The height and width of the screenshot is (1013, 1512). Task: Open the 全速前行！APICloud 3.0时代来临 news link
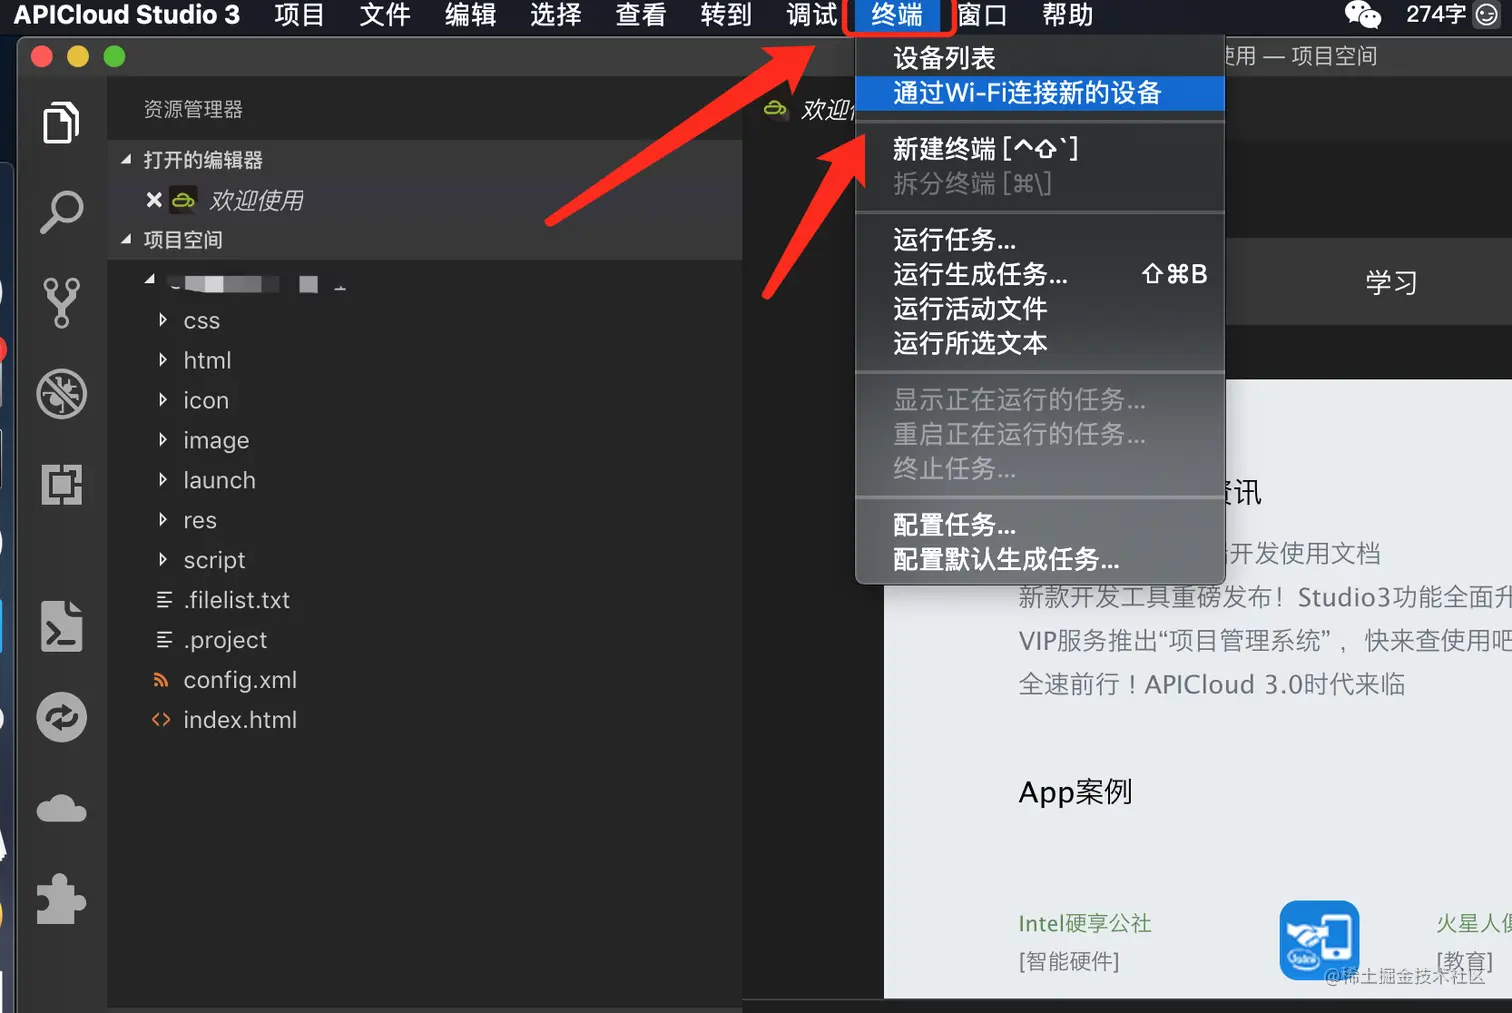click(1212, 684)
